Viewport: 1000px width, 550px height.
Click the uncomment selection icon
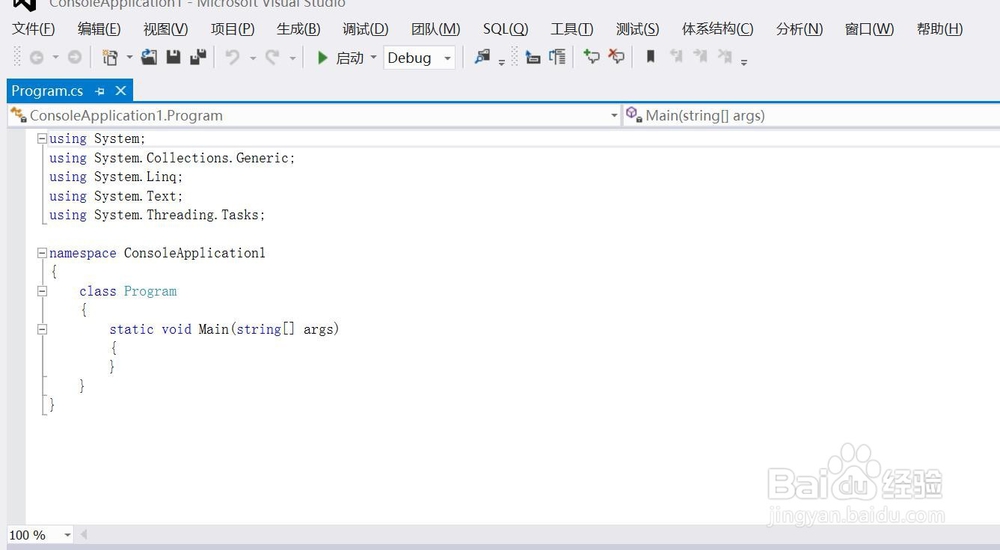pyautogui.click(x=616, y=57)
